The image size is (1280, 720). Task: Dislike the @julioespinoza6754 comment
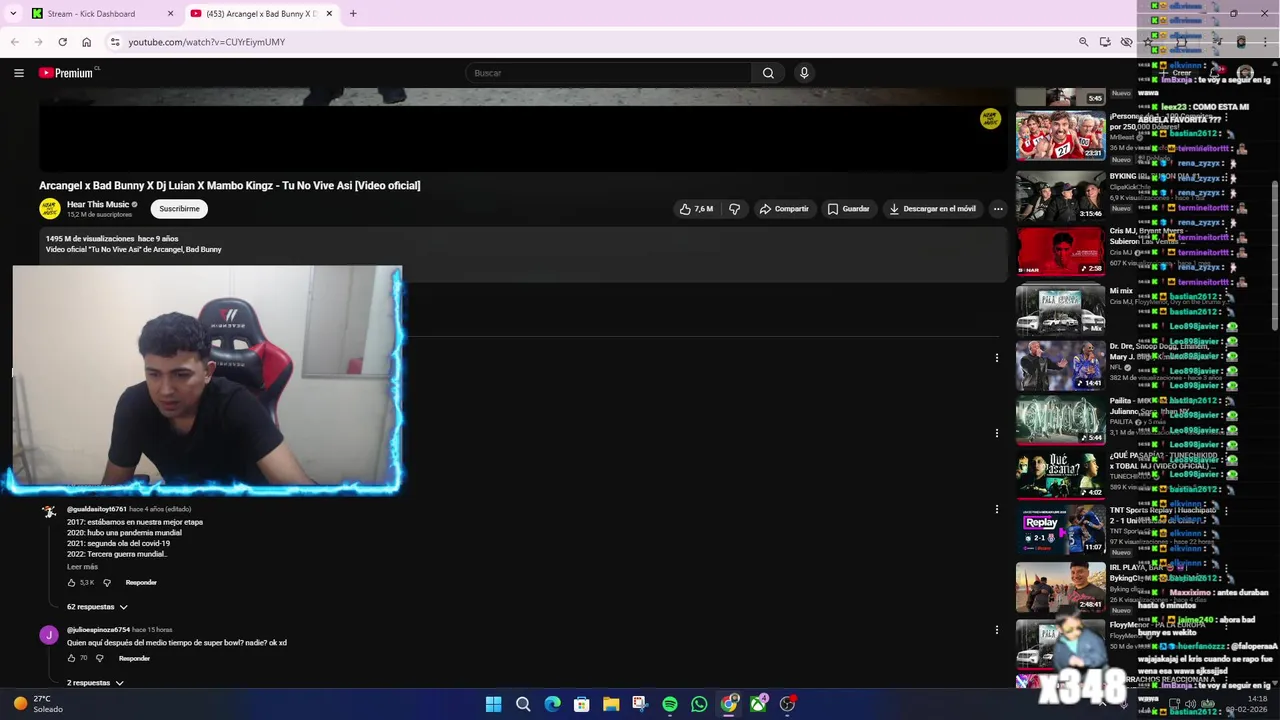[x=99, y=659]
